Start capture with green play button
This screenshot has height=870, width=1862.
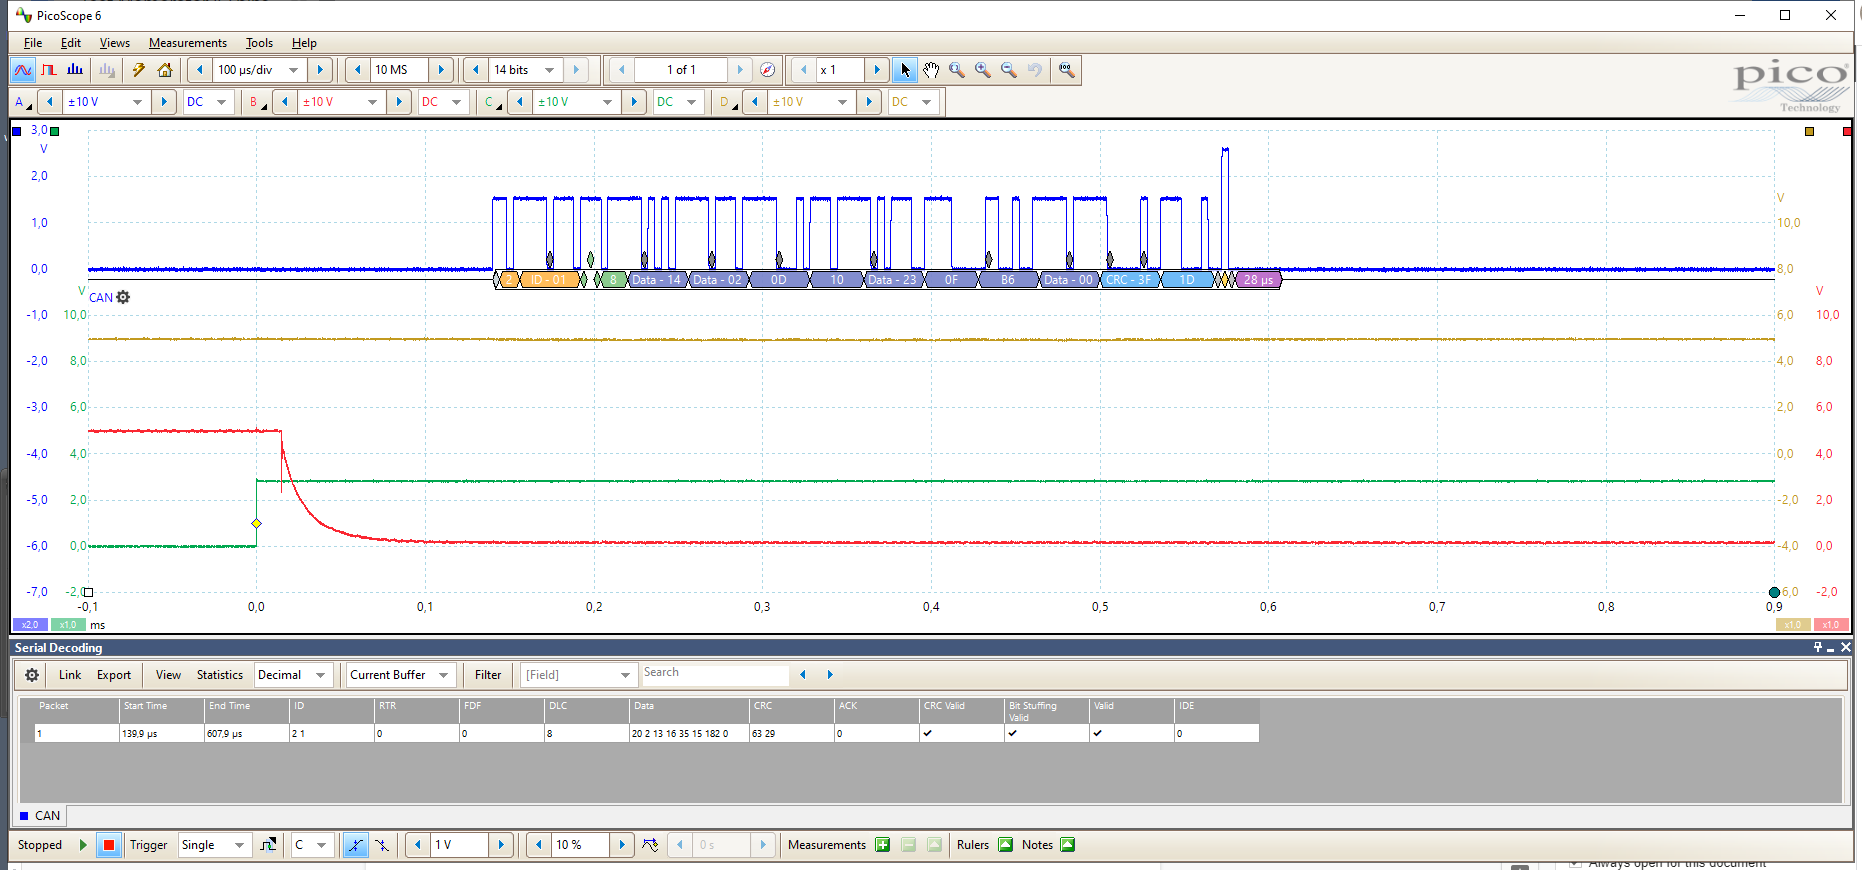[83, 845]
